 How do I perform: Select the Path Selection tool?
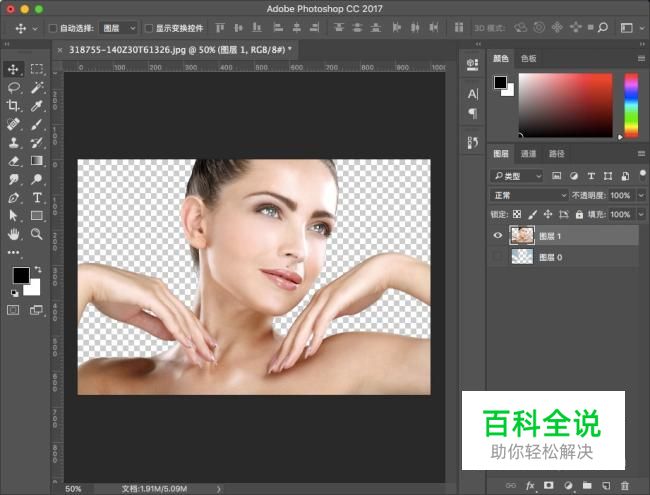[13, 216]
